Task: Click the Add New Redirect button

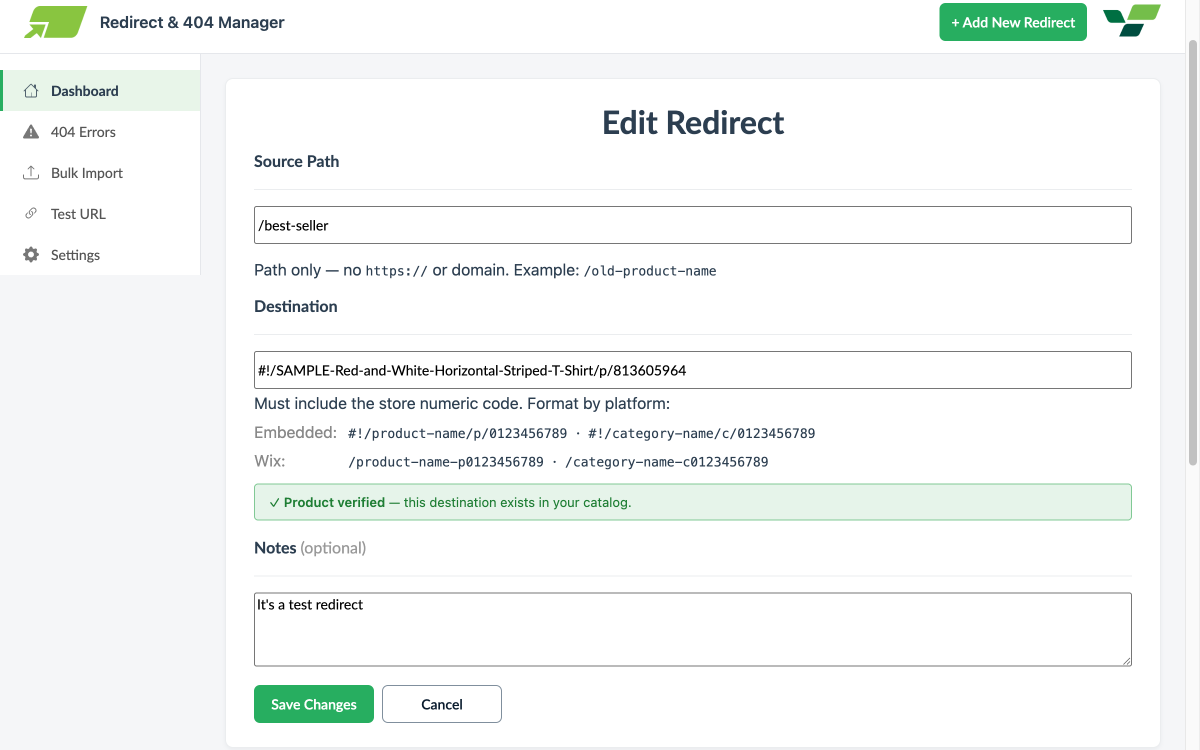Action: click(1013, 22)
